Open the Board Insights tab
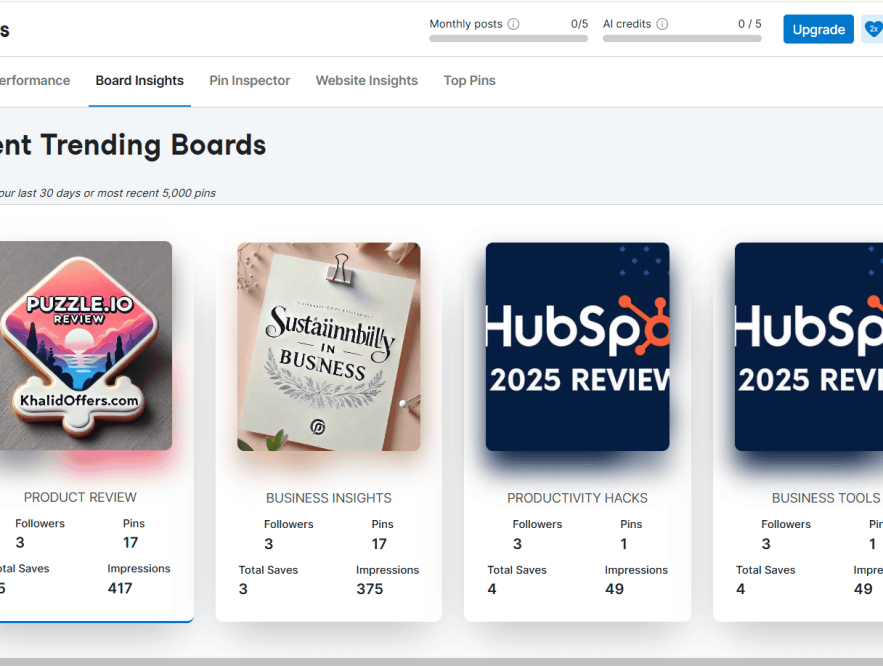883x666 pixels. point(140,81)
